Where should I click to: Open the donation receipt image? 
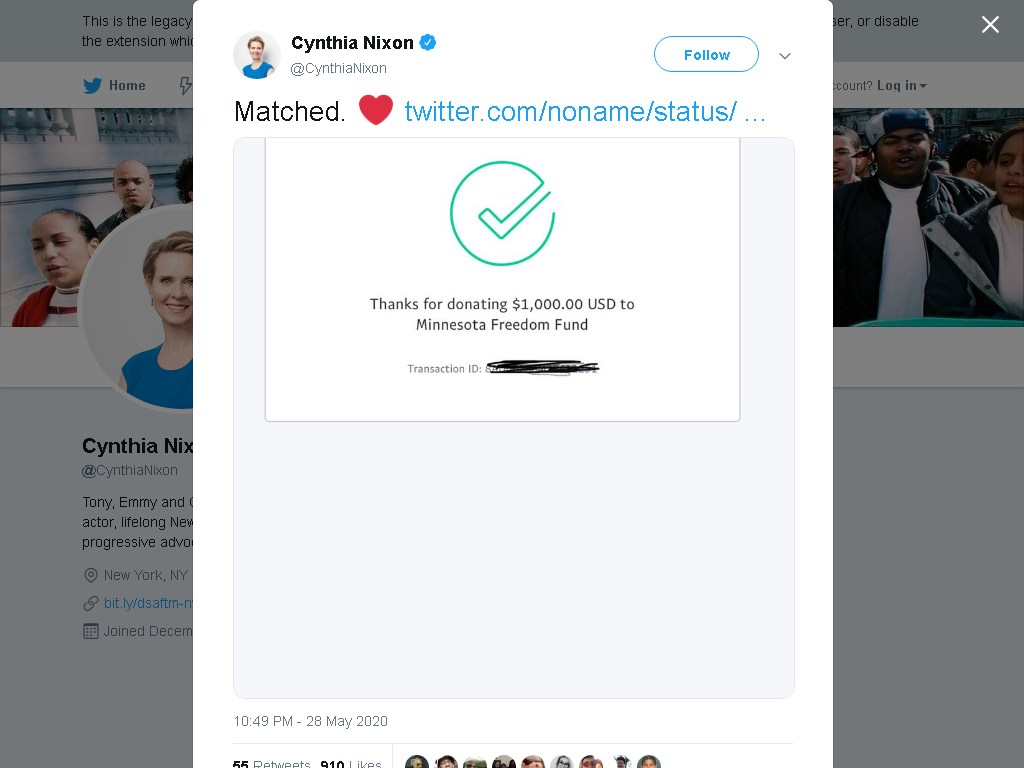pos(513,418)
